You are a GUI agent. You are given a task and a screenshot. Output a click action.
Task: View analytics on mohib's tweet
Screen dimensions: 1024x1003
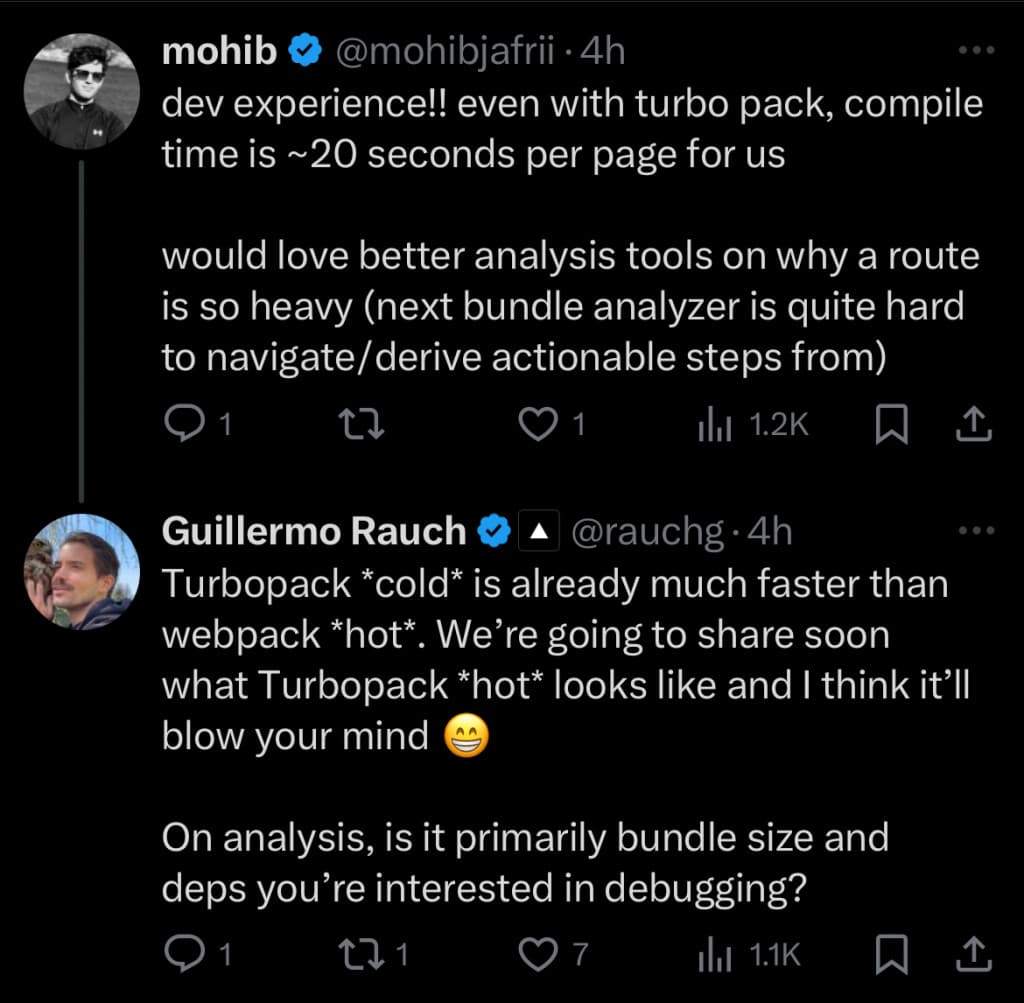(x=716, y=424)
